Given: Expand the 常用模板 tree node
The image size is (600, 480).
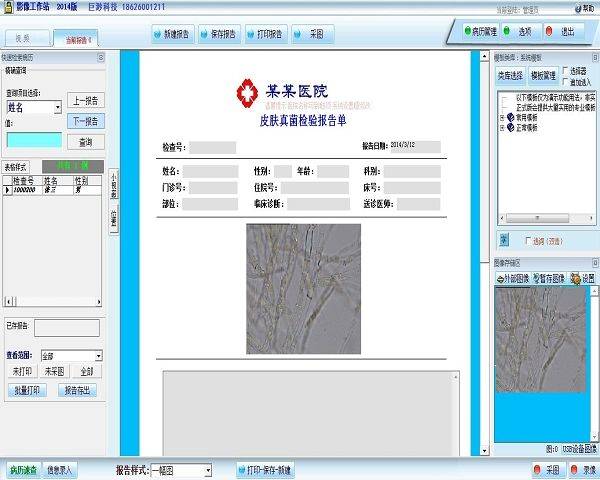Looking at the screenshot, I should 502,115.
